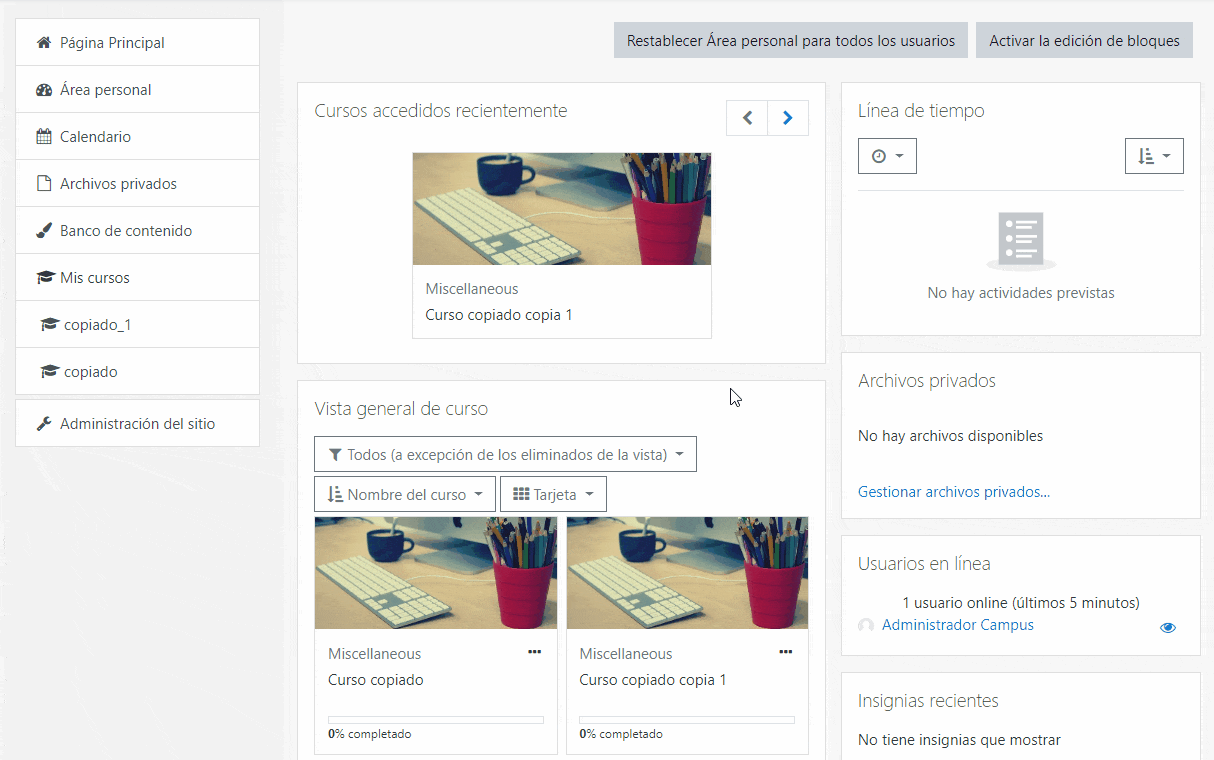Viewport: 1214px width, 760px height.
Task: Click the wrench icon for Administración del sitio
Action: (x=44, y=424)
